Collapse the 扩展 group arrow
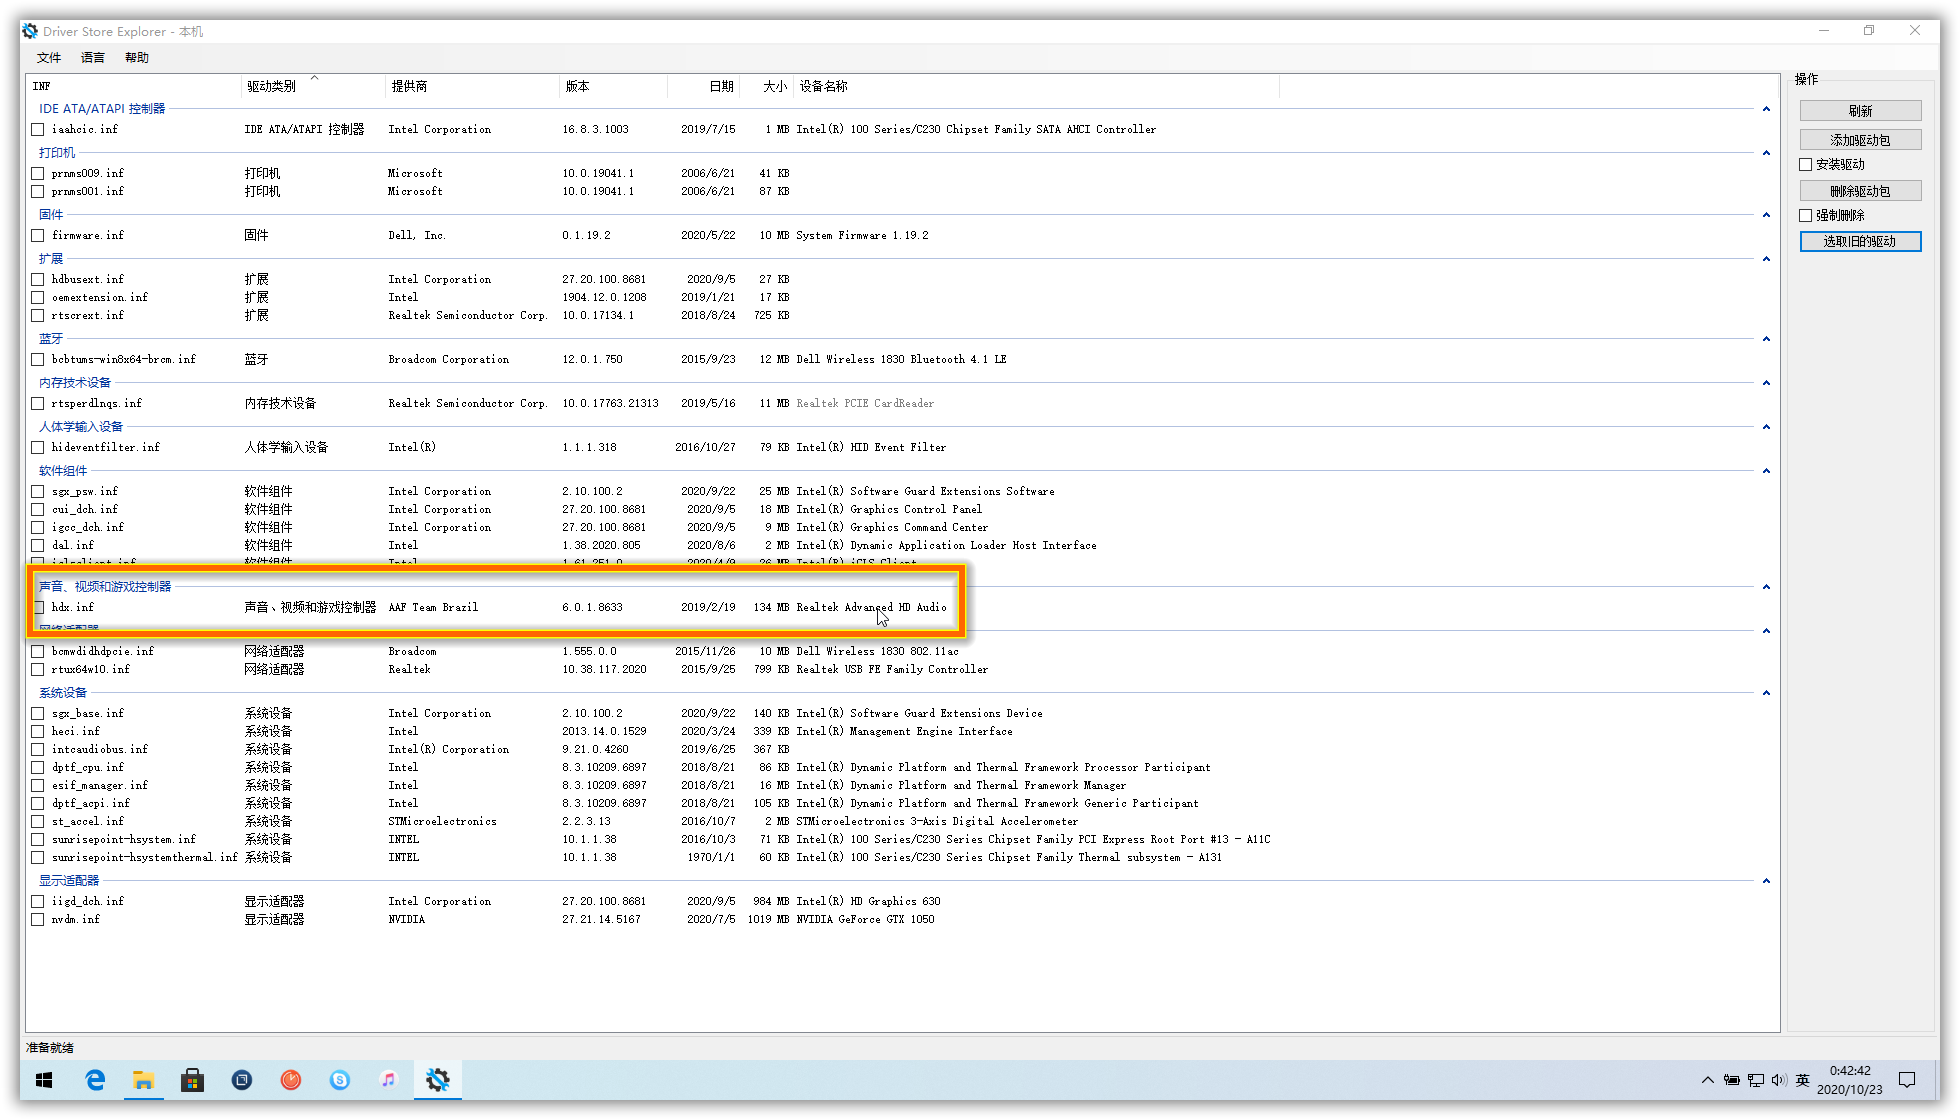This screenshot has width=1960, height=1120. 1766,259
